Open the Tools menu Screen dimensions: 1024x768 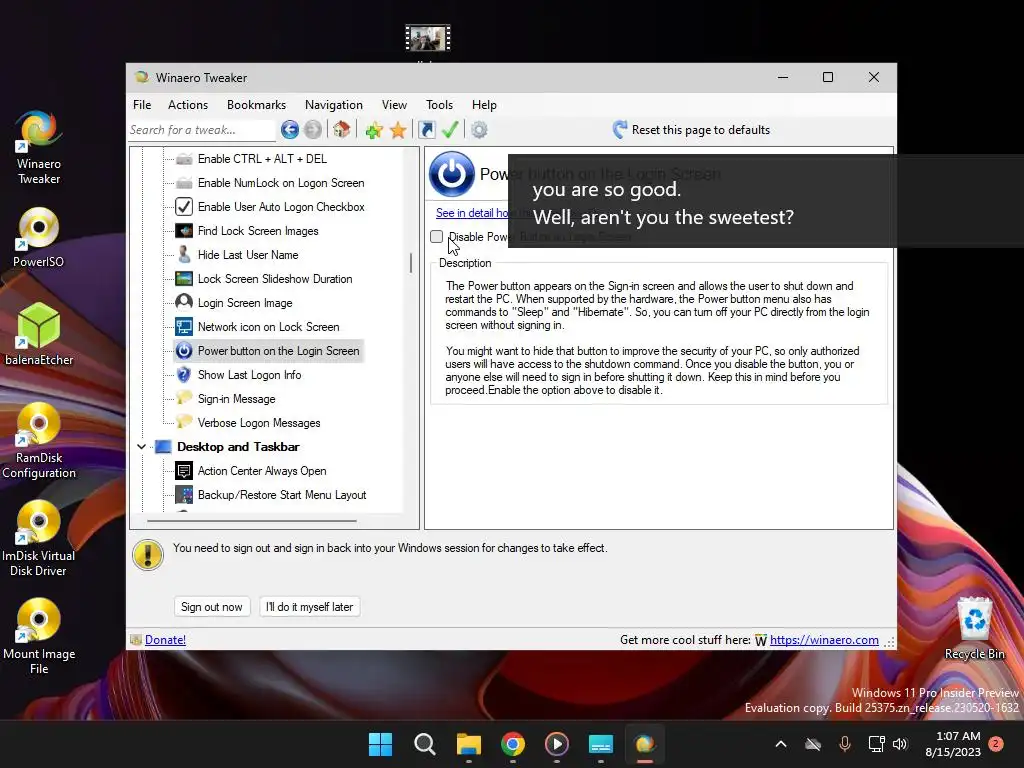click(440, 104)
